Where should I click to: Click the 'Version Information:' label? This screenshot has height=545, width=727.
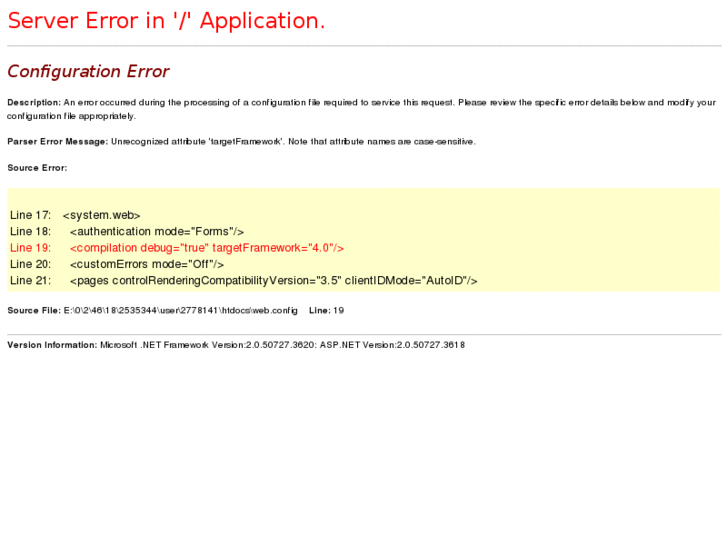coord(52,345)
